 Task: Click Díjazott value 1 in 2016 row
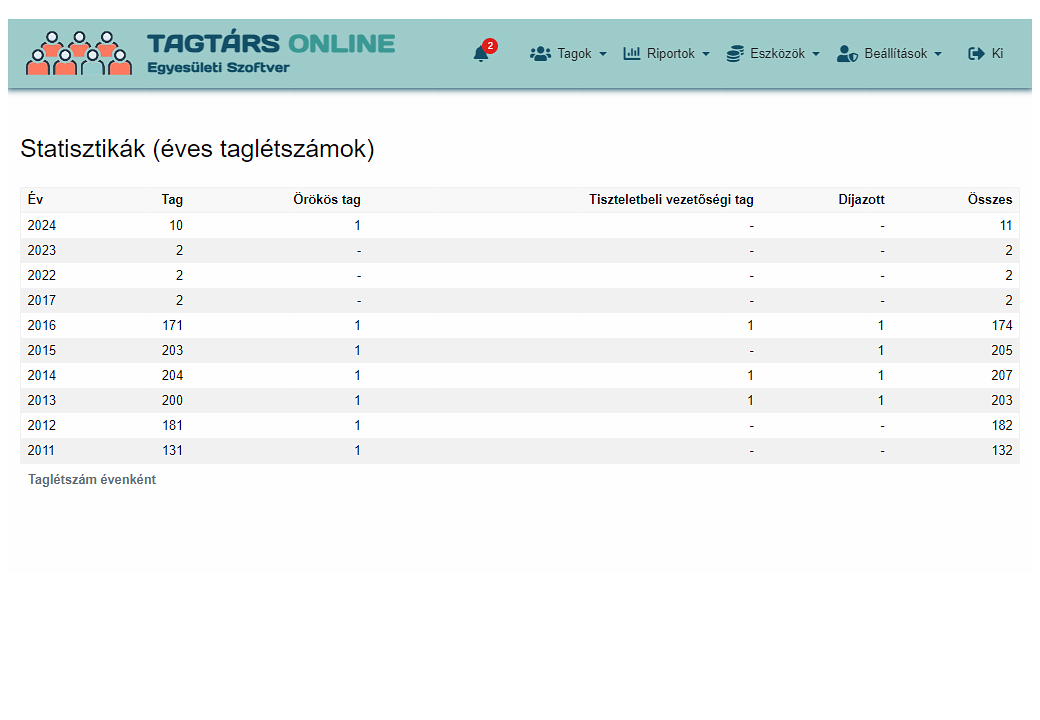pyautogui.click(x=881, y=326)
